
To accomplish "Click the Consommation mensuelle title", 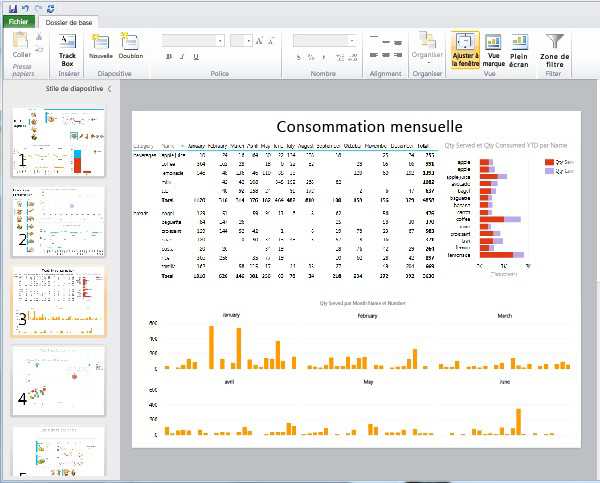I will (x=369, y=127).
